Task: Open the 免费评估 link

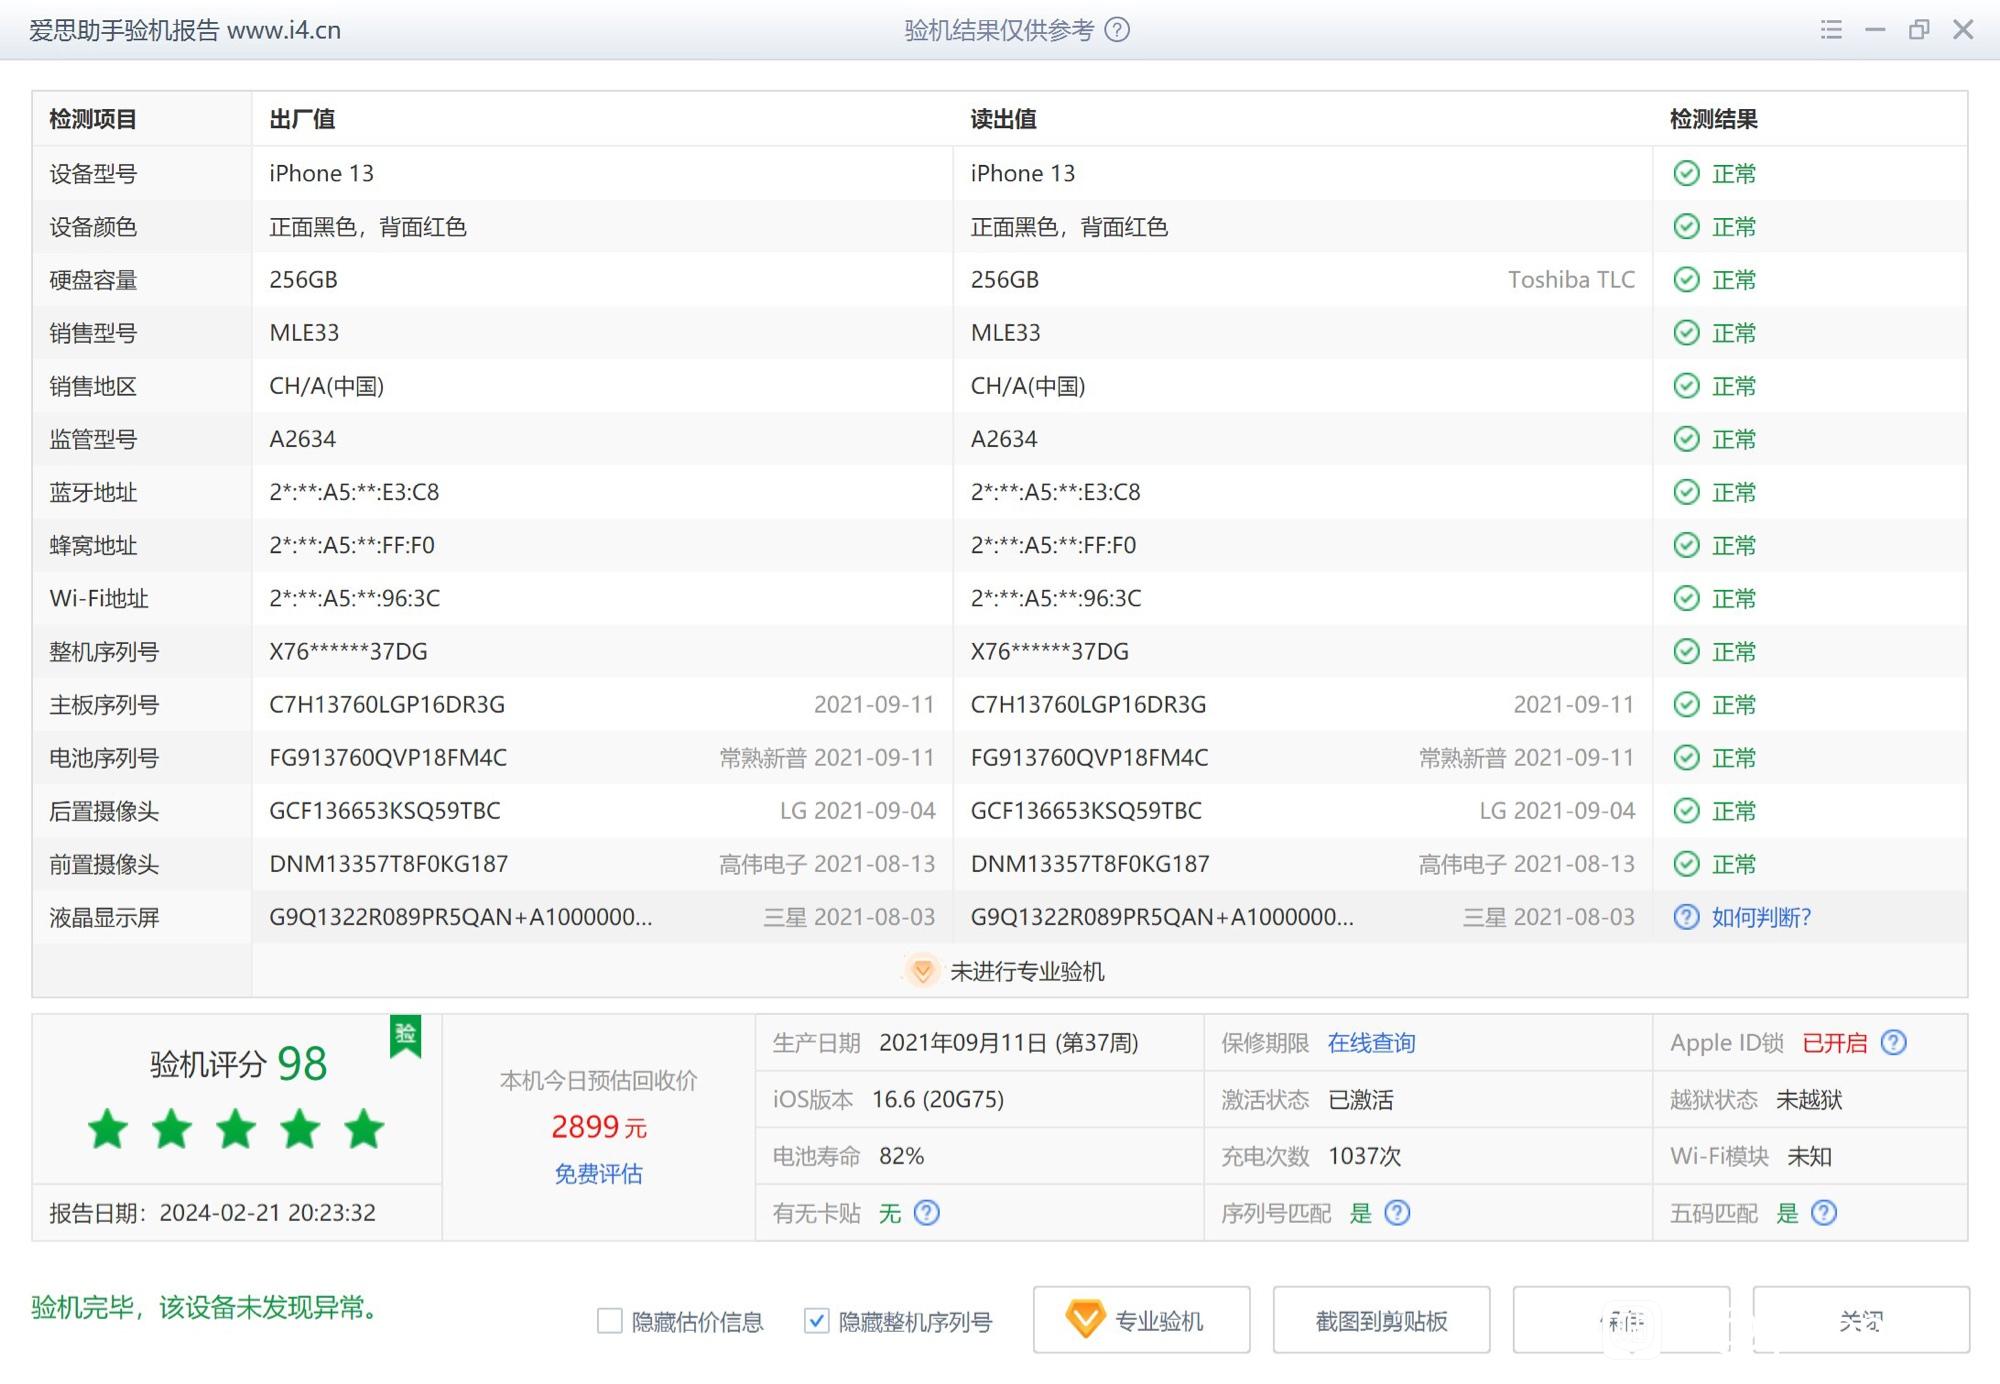Action: coord(598,1173)
